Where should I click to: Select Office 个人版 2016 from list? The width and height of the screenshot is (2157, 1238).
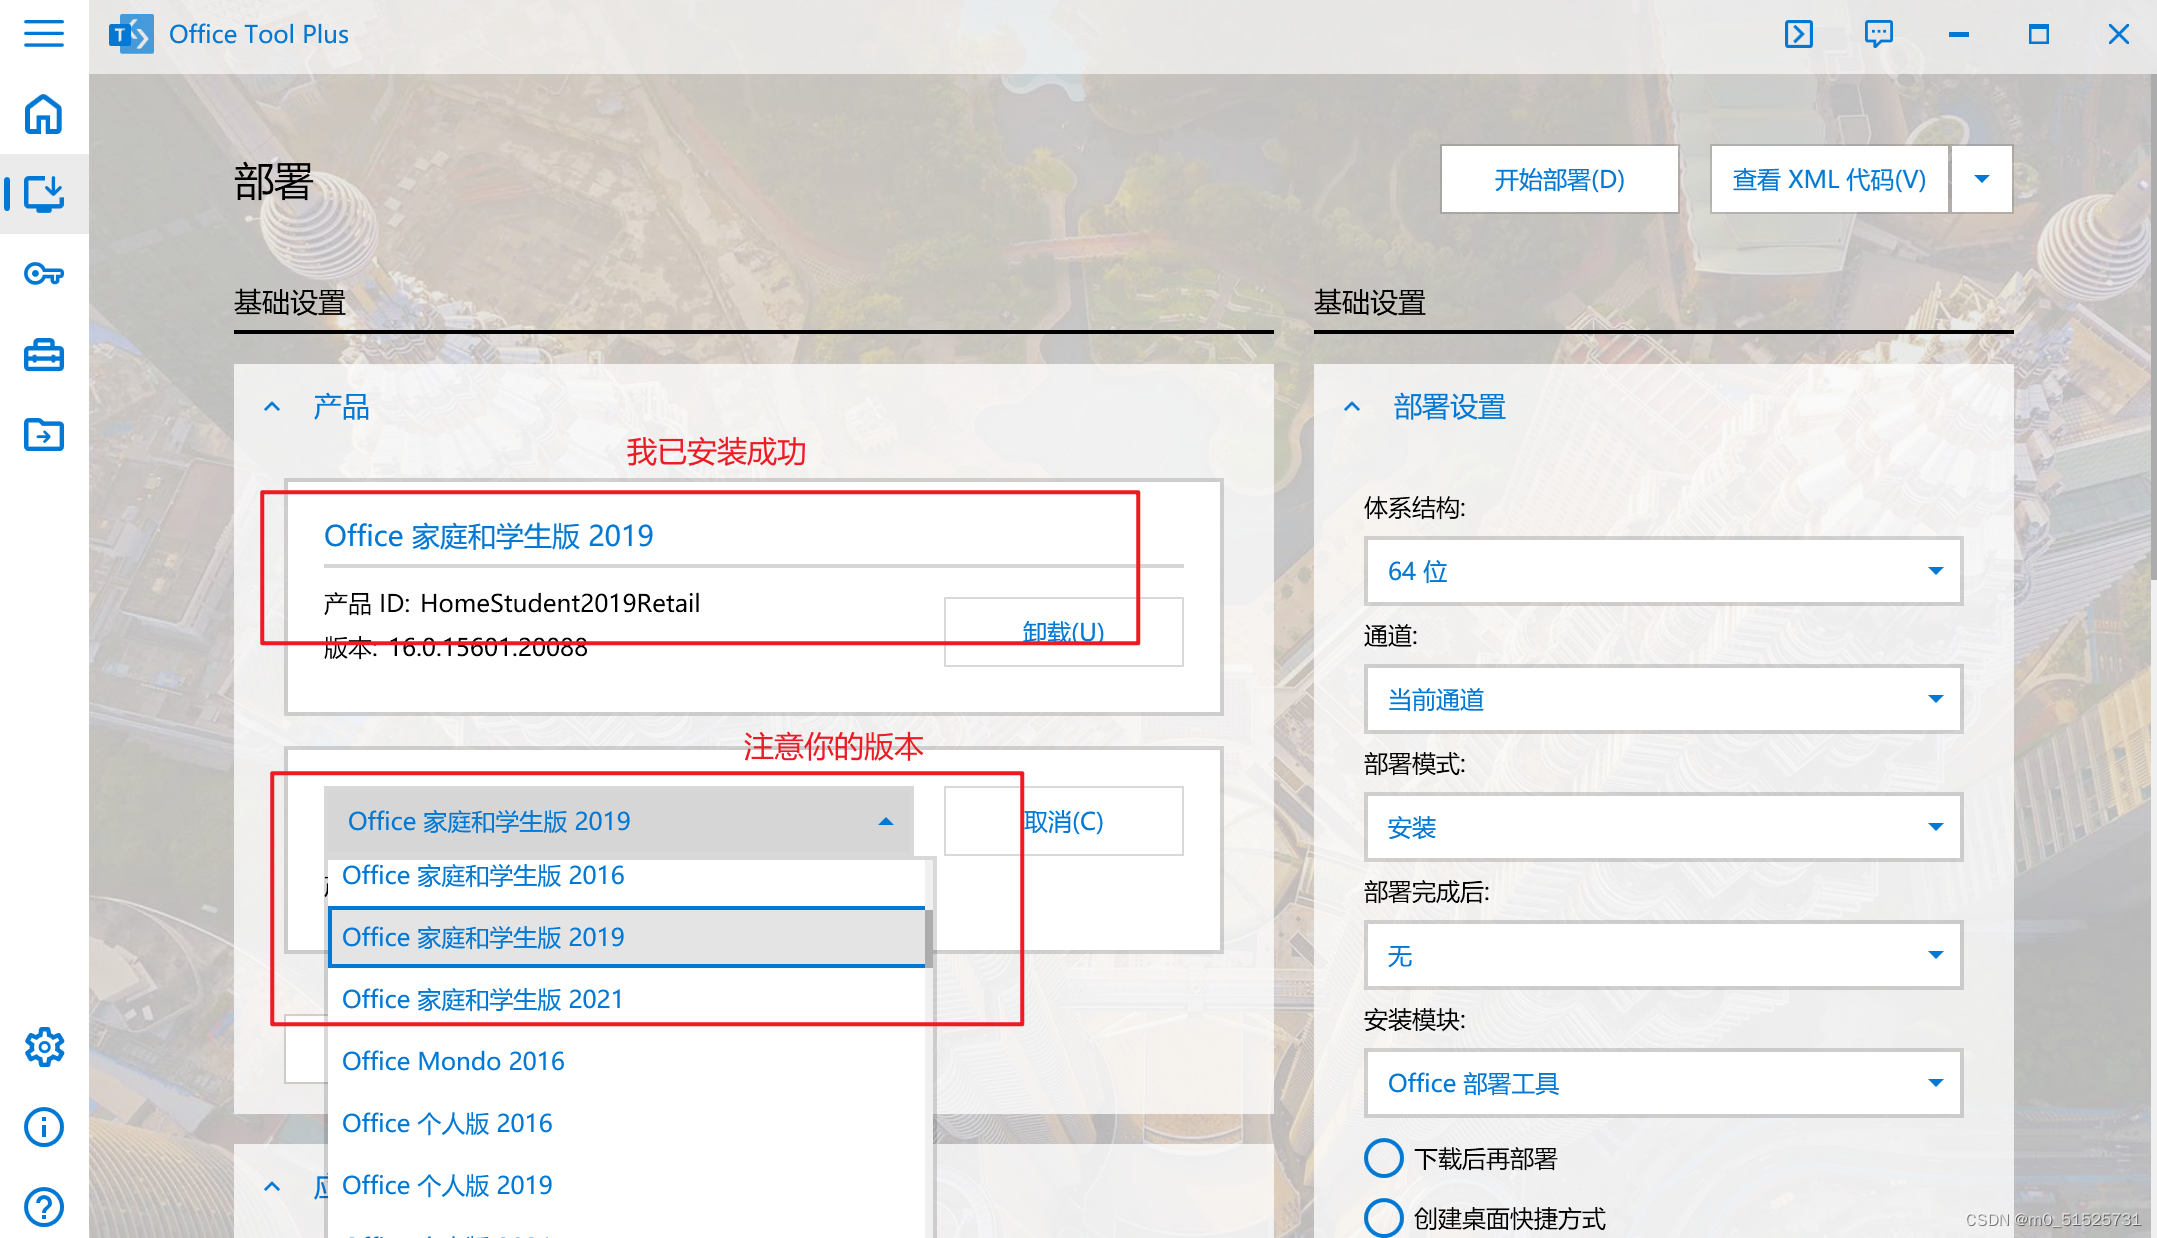point(627,1123)
